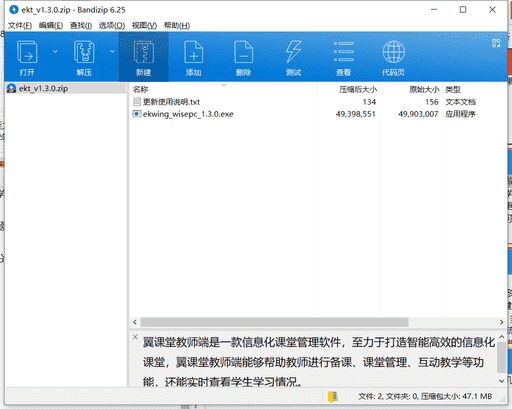The image size is (512, 409).
Task: Click the 打开 (Open) toolbar icon
Action: point(27,52)
